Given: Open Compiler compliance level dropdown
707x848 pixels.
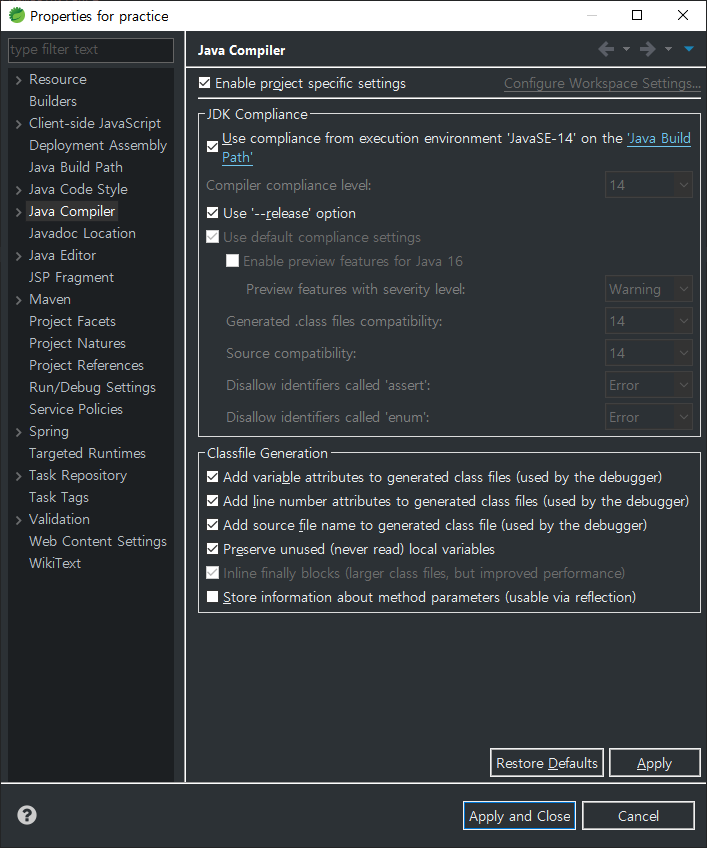Looking at the screenshot, I should pyautogui.click(x=649, y=185).
